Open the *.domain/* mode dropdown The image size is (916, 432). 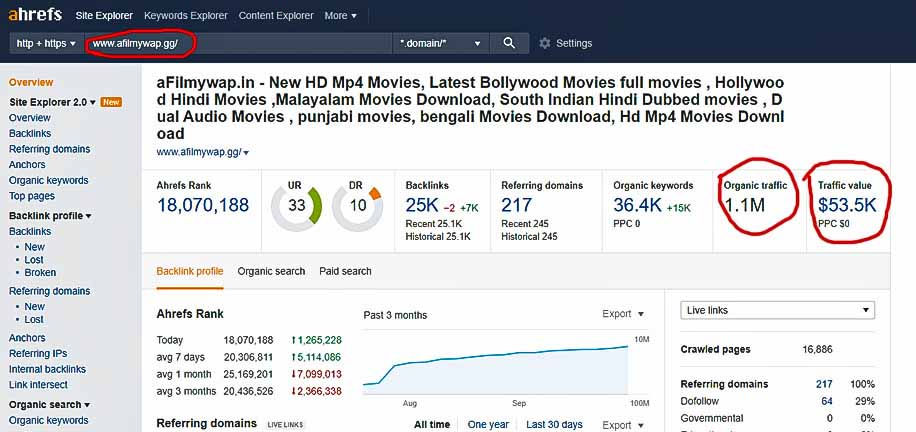point(441,43)
